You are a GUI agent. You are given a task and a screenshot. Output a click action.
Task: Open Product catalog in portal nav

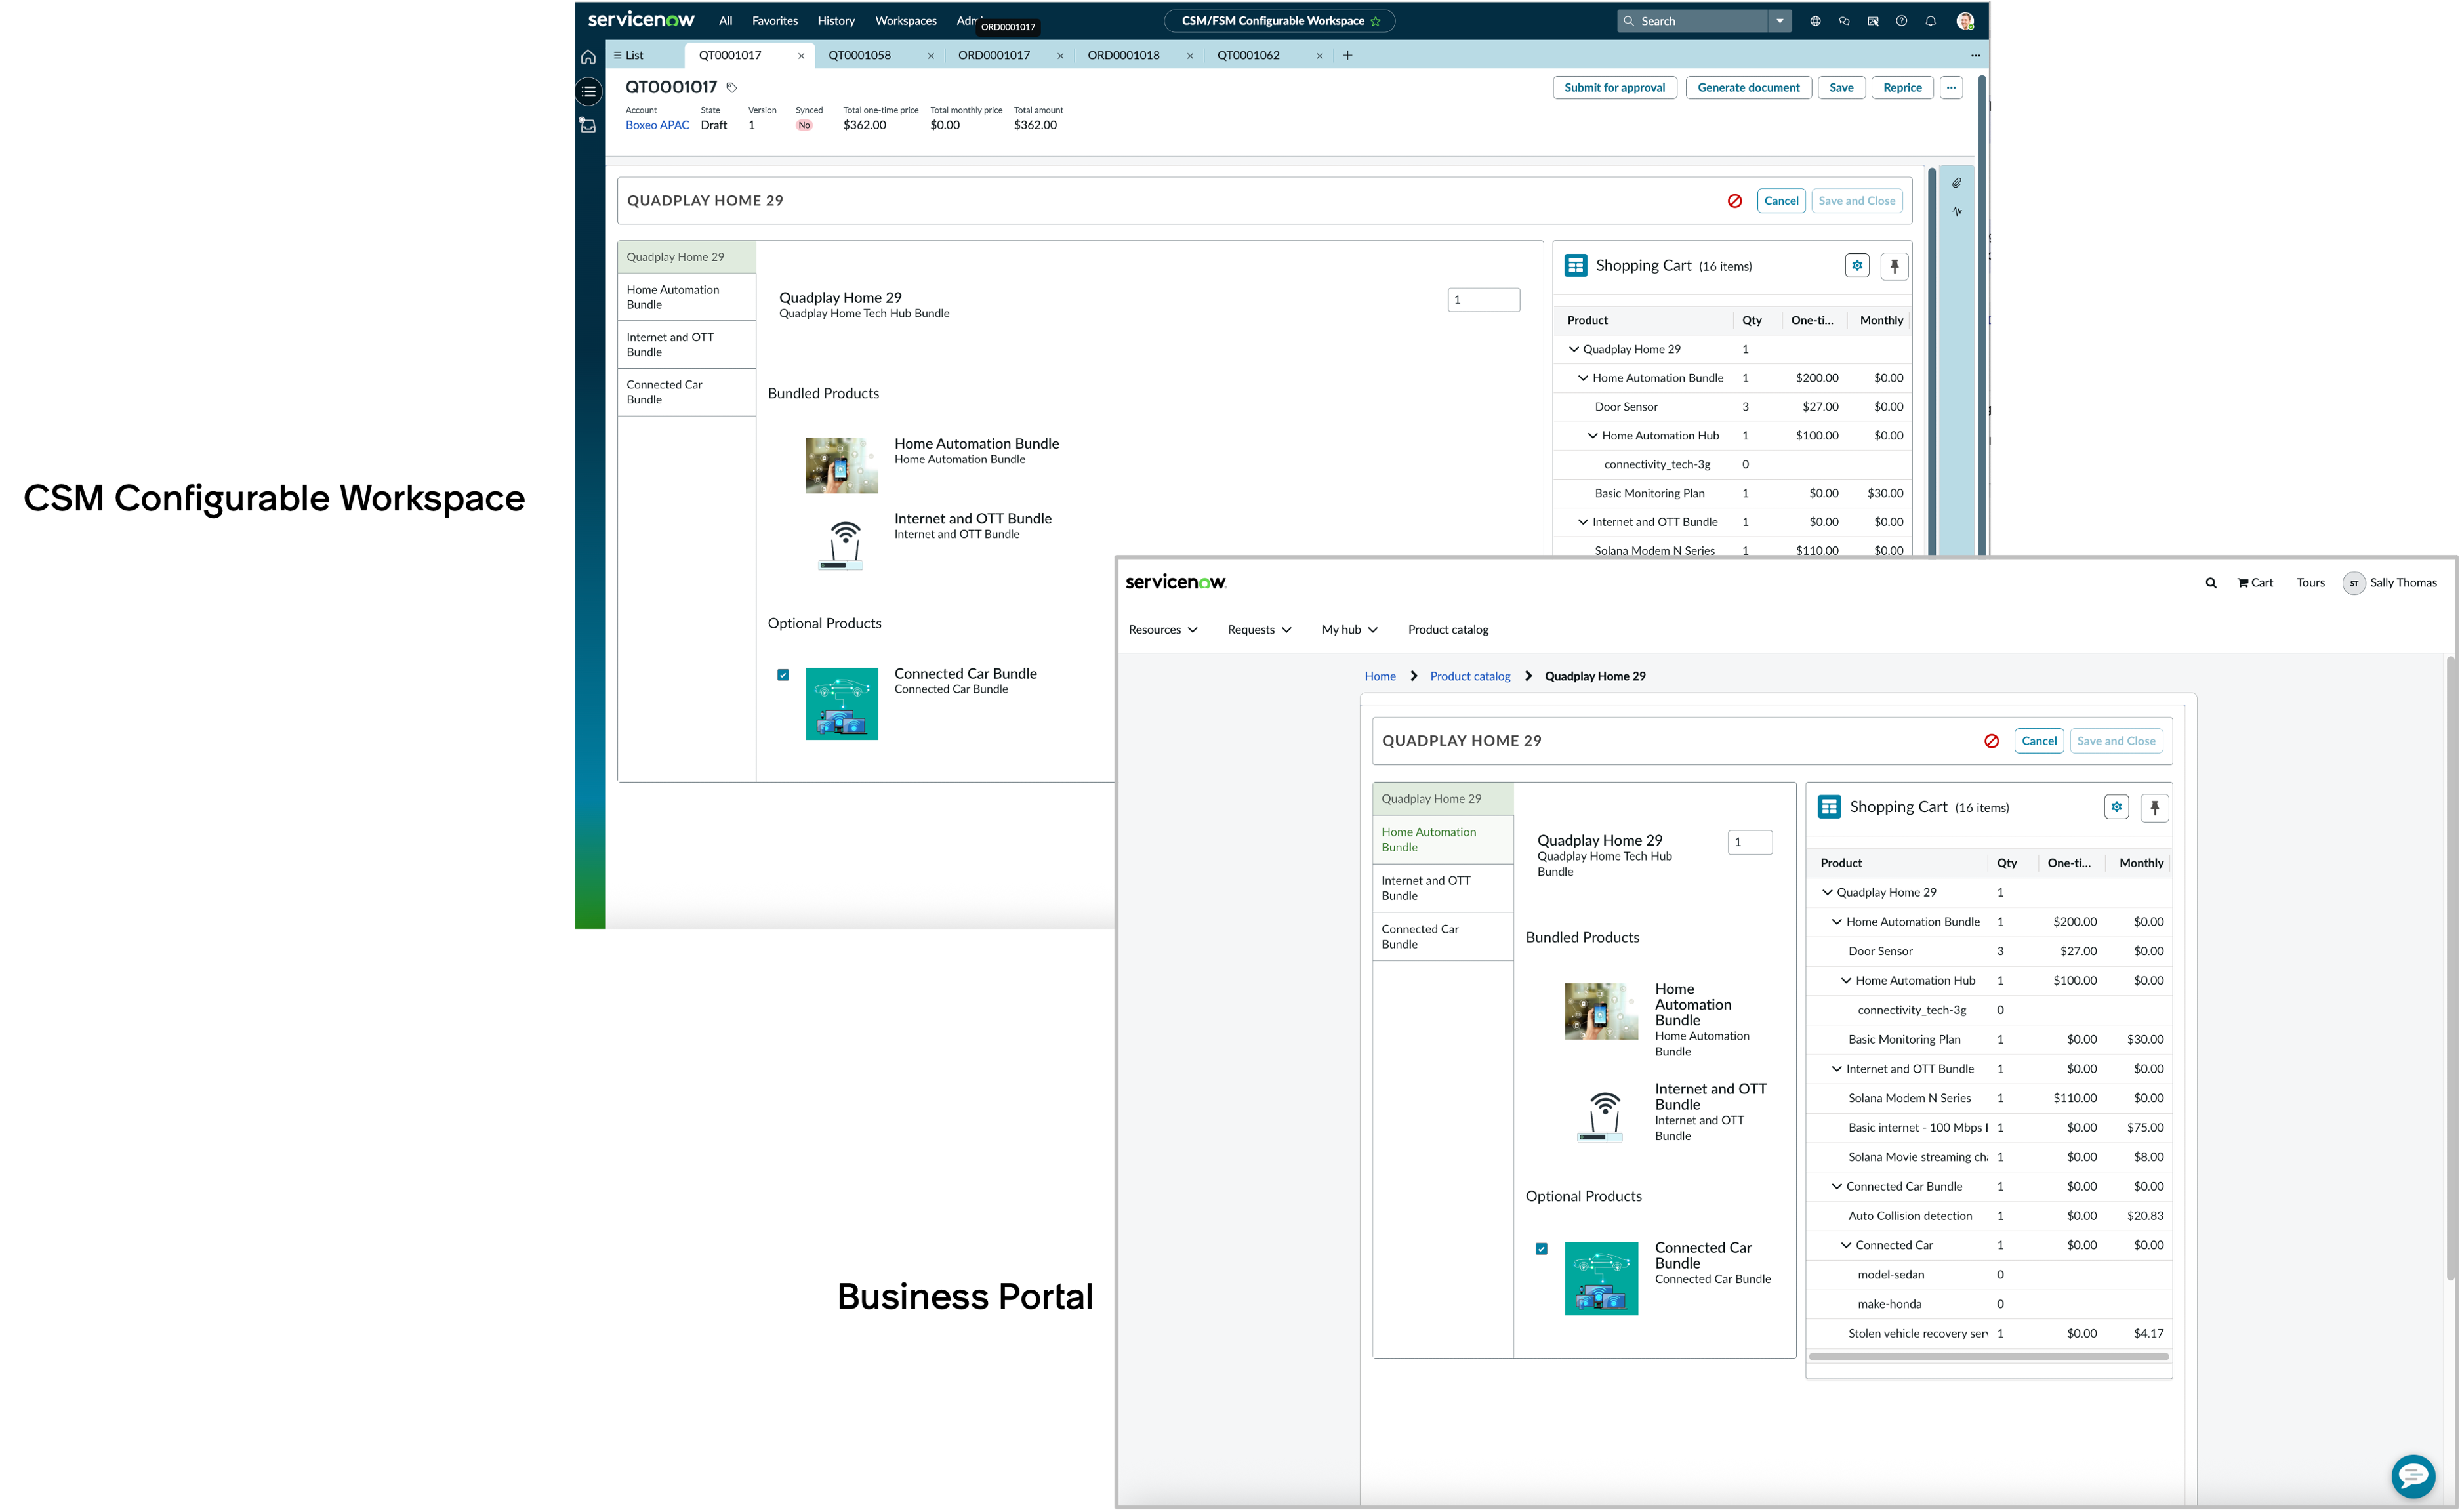(x=1448, y=630)
